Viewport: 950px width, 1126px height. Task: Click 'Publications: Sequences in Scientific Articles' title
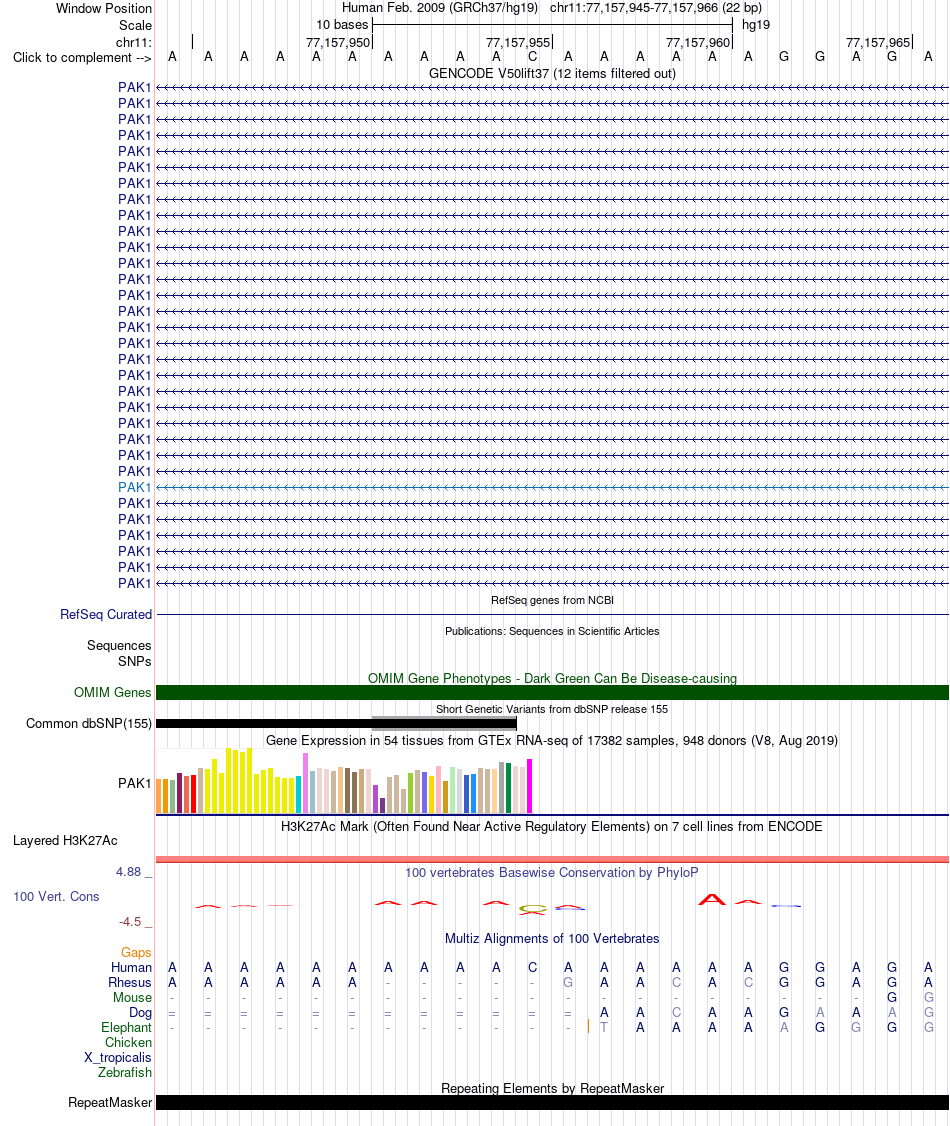click(x=552, y=631)
